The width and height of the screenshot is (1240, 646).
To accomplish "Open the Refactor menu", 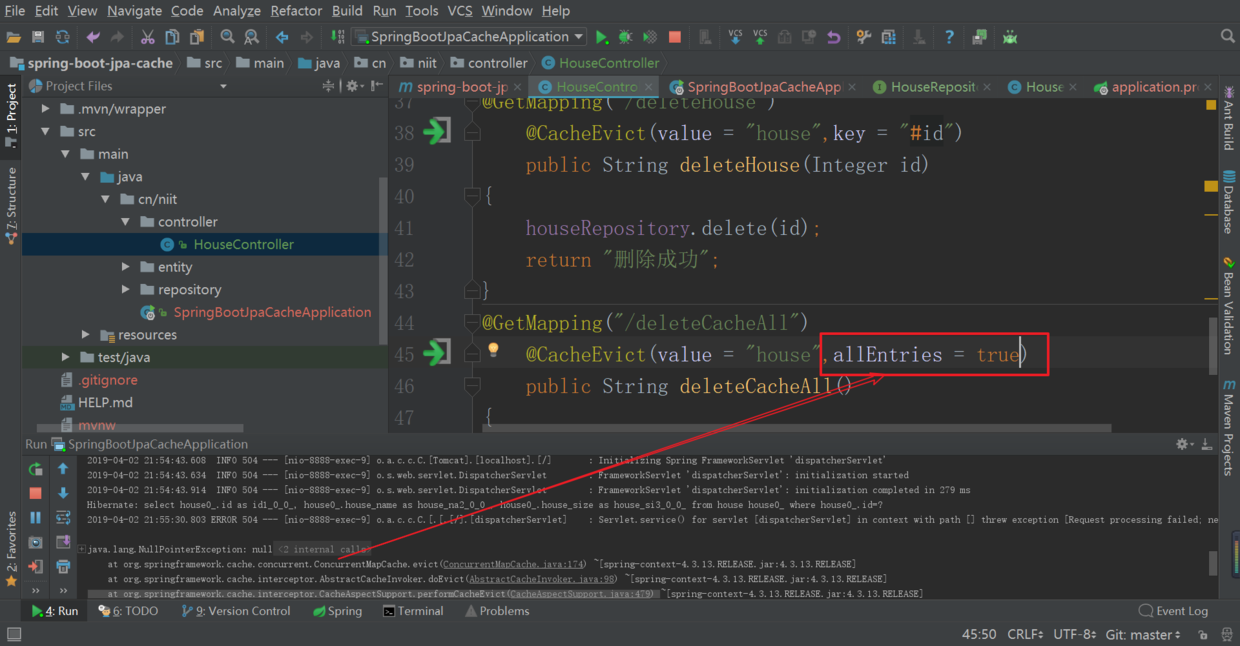I will point(296,11).
